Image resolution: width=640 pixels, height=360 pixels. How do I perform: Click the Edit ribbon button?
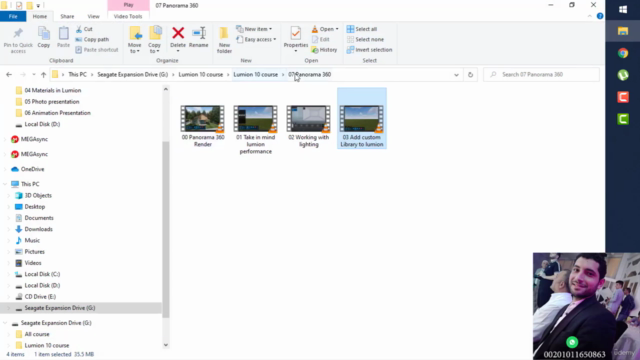click(320, 39)
